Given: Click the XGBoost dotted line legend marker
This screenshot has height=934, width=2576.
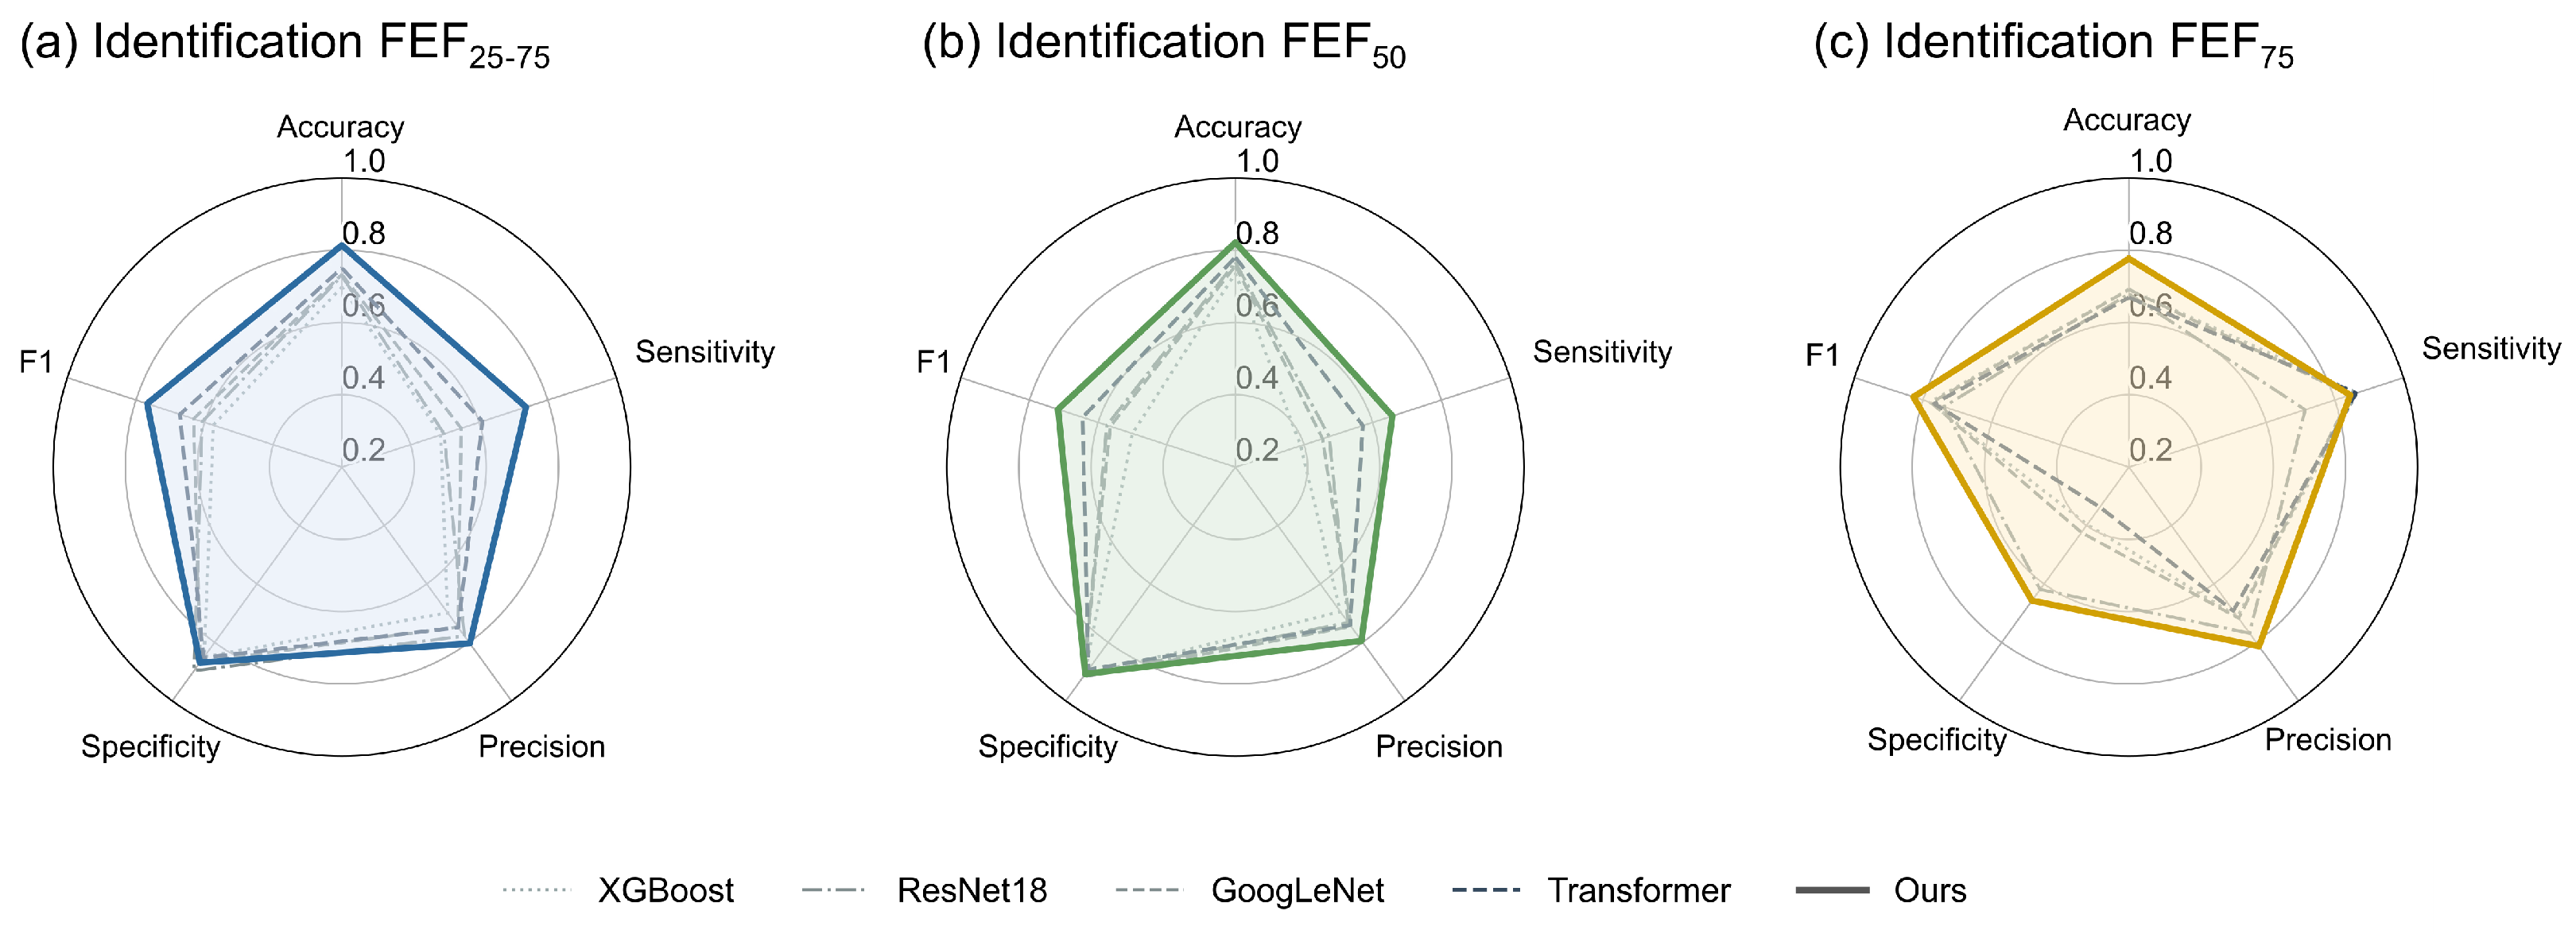Looking at the screenshot, I should click(537, 890).
